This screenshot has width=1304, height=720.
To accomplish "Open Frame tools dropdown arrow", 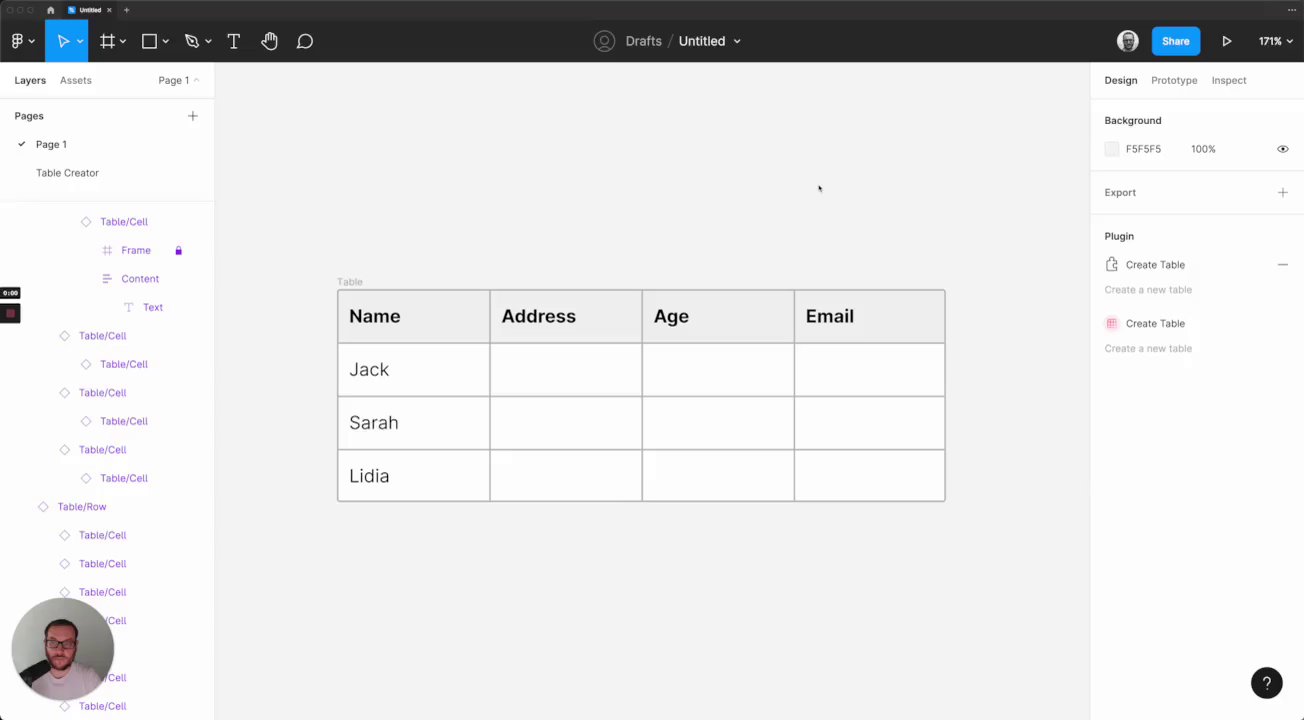I will tap(122, 41).
